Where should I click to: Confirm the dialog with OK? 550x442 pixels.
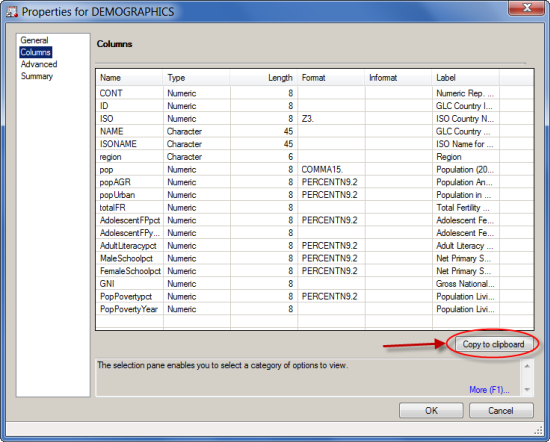tap(431, 410)
